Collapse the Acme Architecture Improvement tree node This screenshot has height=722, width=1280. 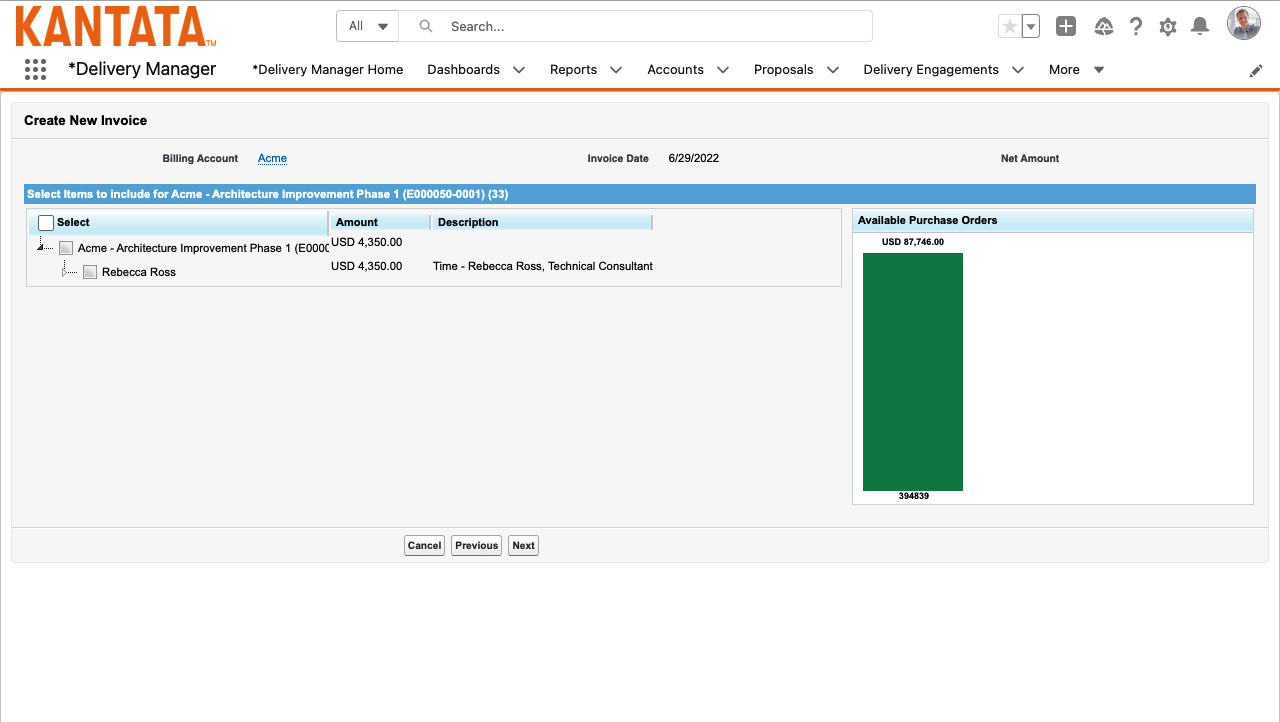pyautogui.click(x=40, y=247)
